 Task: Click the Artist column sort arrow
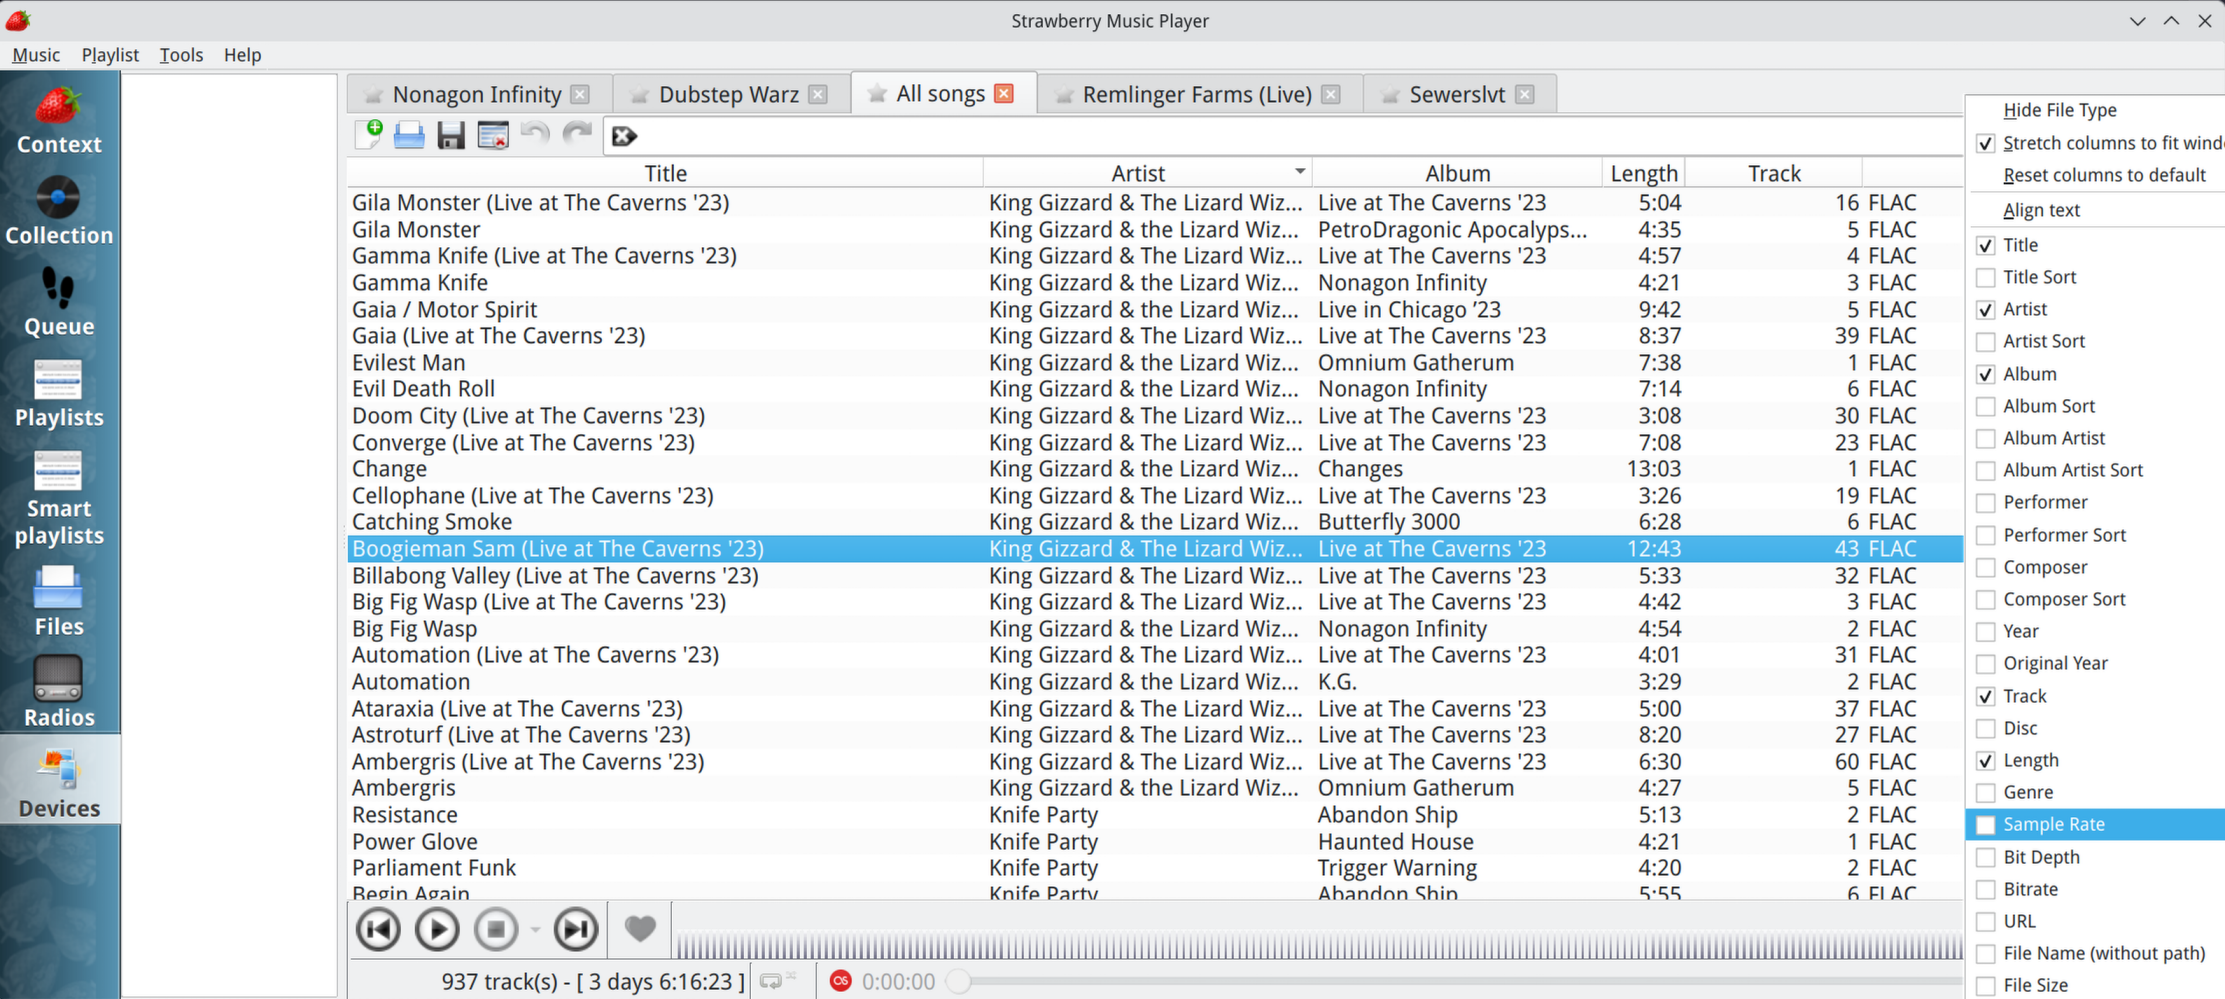1299,172
